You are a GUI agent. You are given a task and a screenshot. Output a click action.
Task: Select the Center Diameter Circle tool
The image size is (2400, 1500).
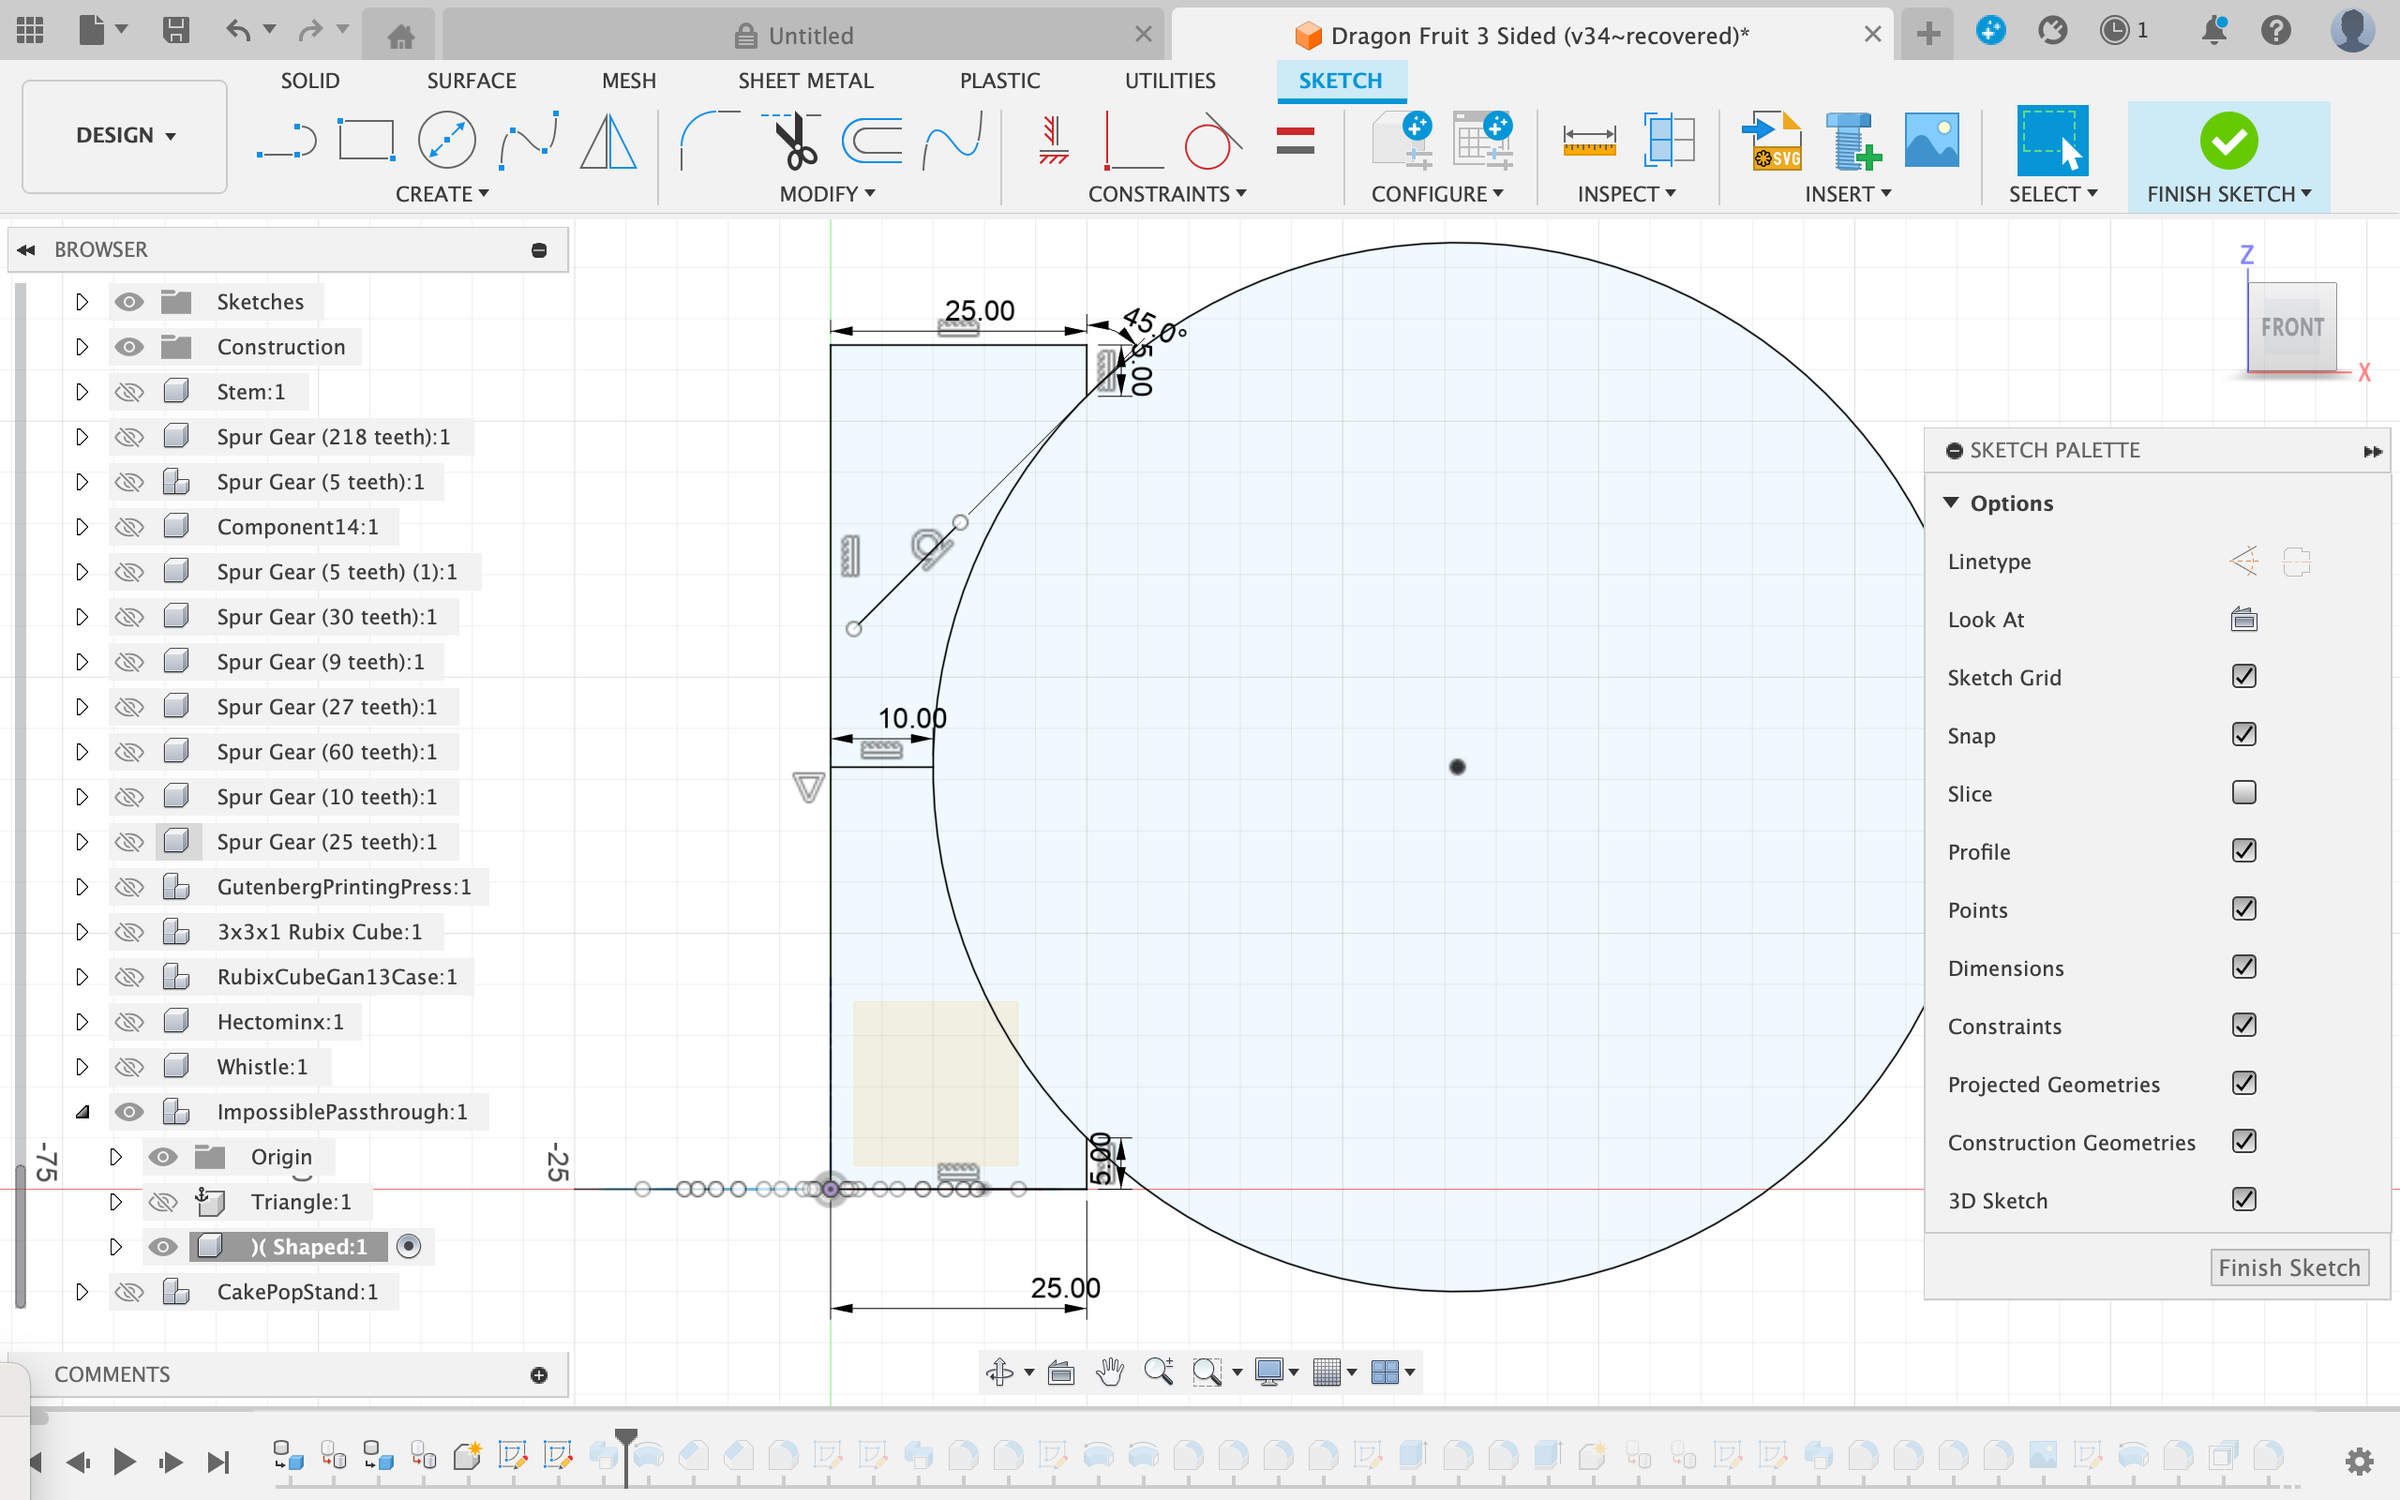pos(446,141)
